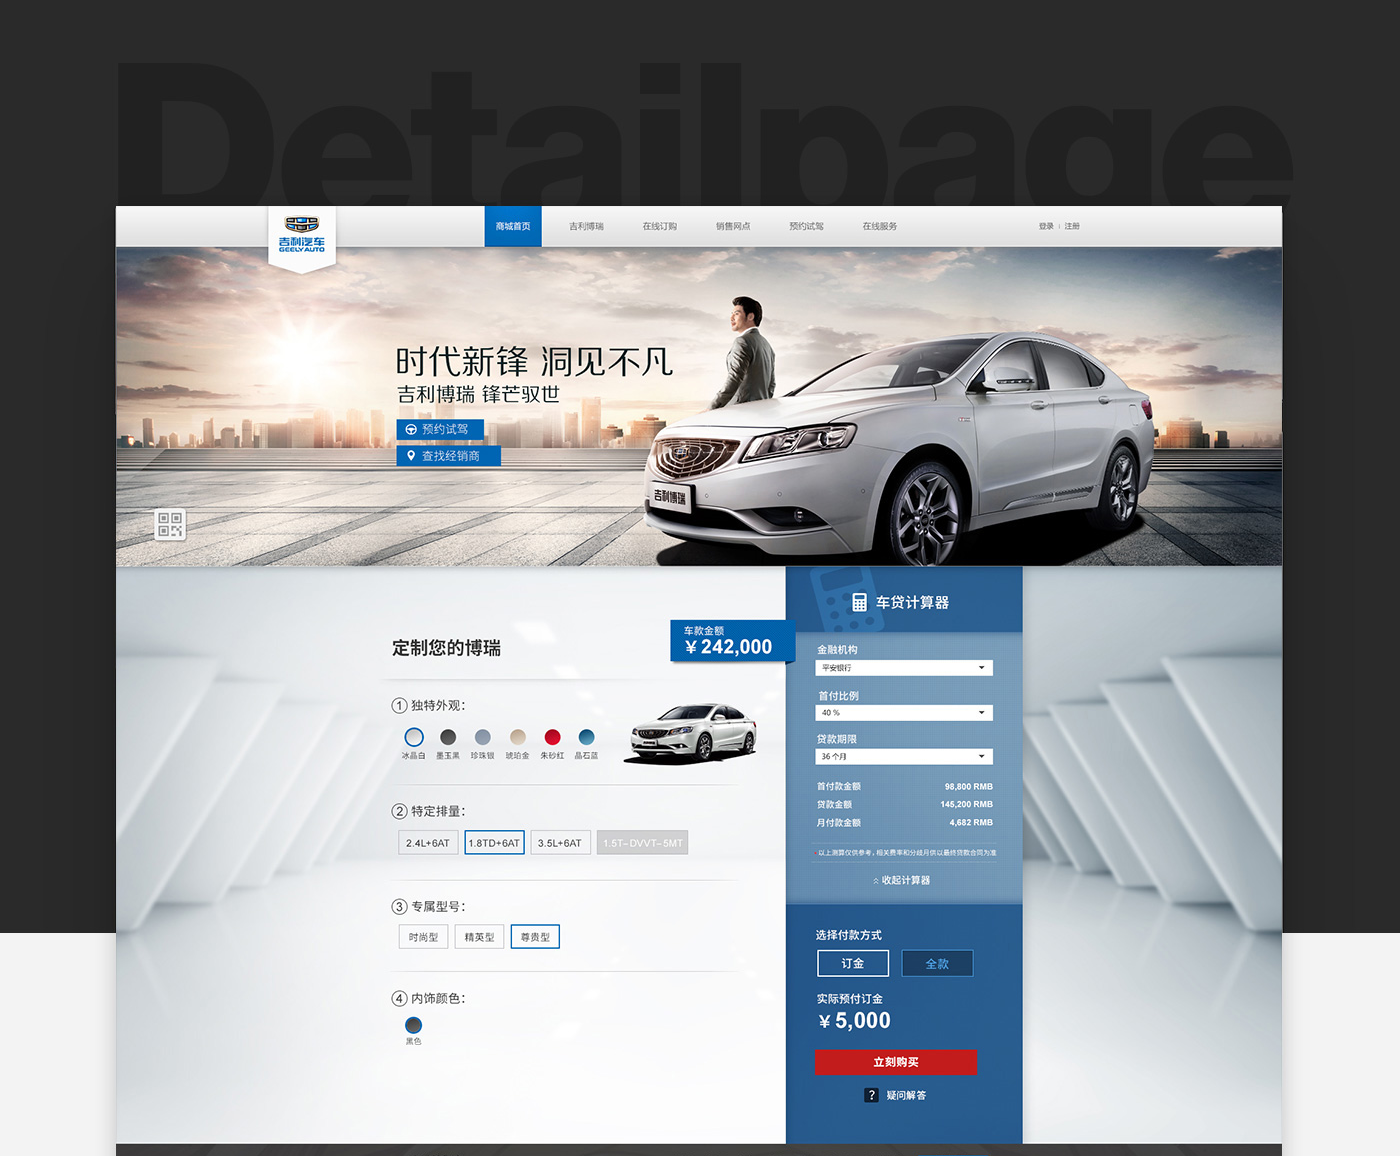Screen dimensions: 1400x1156
Task: Click the ¥242,000 price tag
Action: coord(732,641)
